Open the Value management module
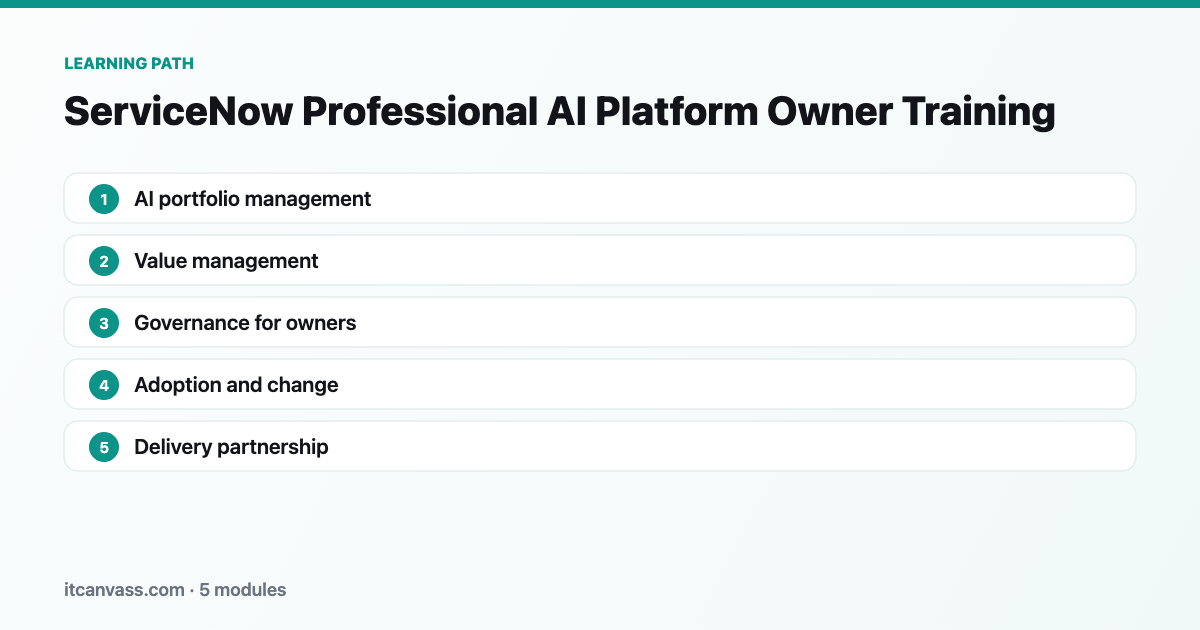1200x630 pixels. tap(600, 260)
